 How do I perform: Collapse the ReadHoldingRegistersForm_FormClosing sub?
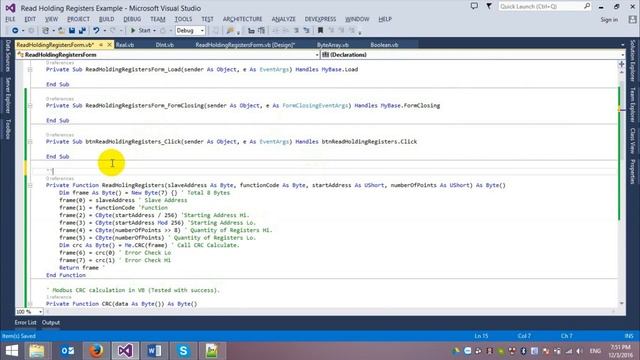30,106
